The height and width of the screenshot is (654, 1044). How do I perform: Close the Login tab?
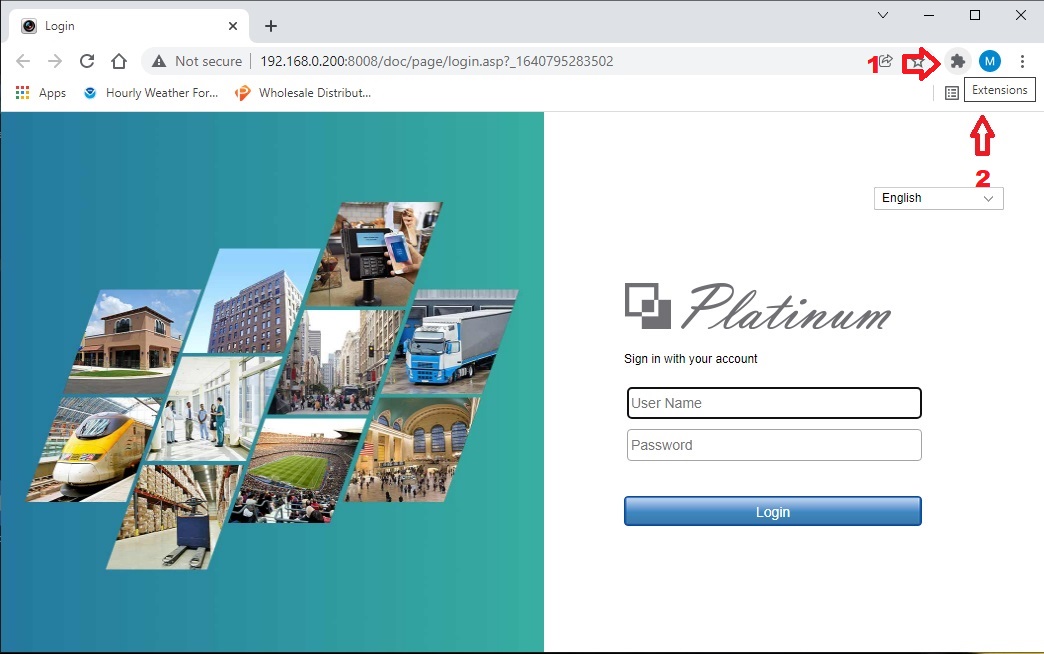(232, 26)
